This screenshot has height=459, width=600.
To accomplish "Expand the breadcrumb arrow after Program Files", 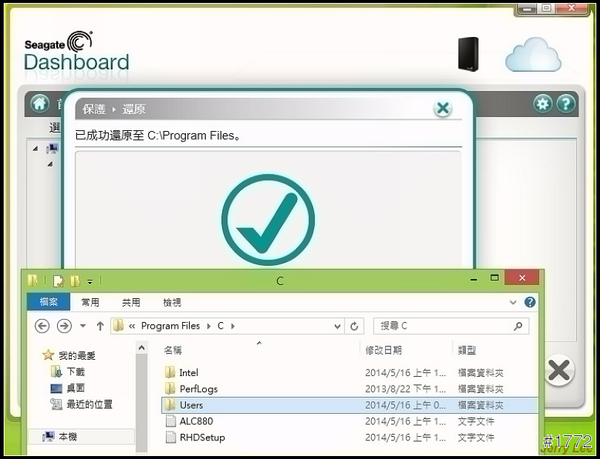I will tap(209, 326).
